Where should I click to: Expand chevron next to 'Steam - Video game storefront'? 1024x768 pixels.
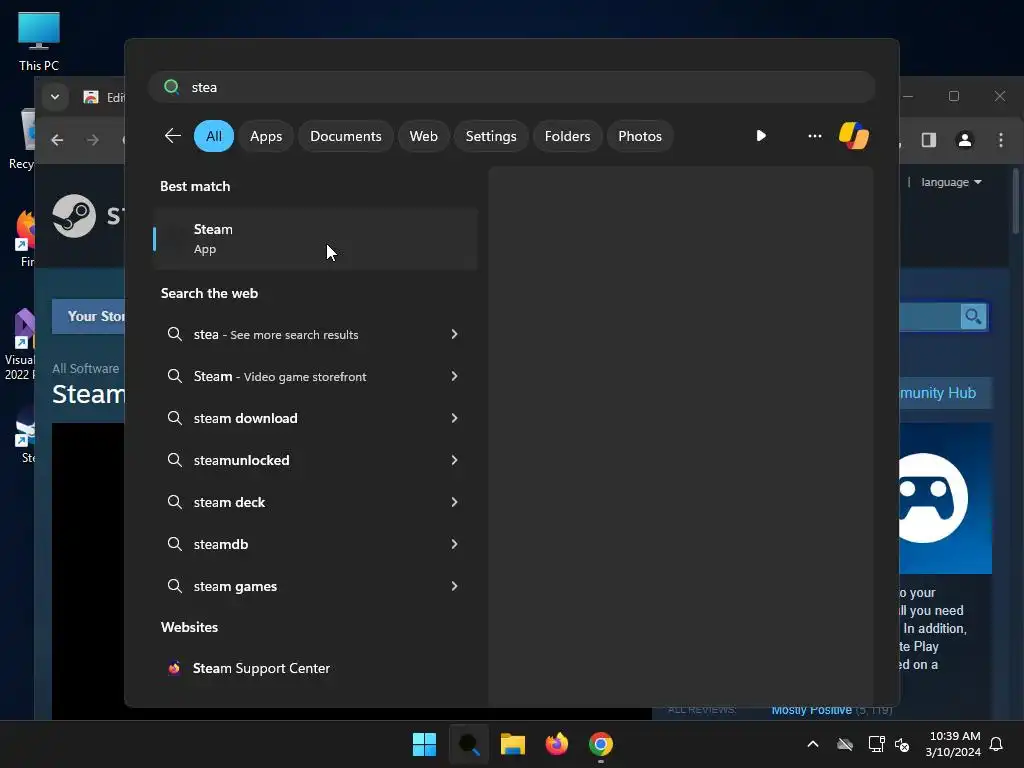pyautogui.click(x=454, y=376)
